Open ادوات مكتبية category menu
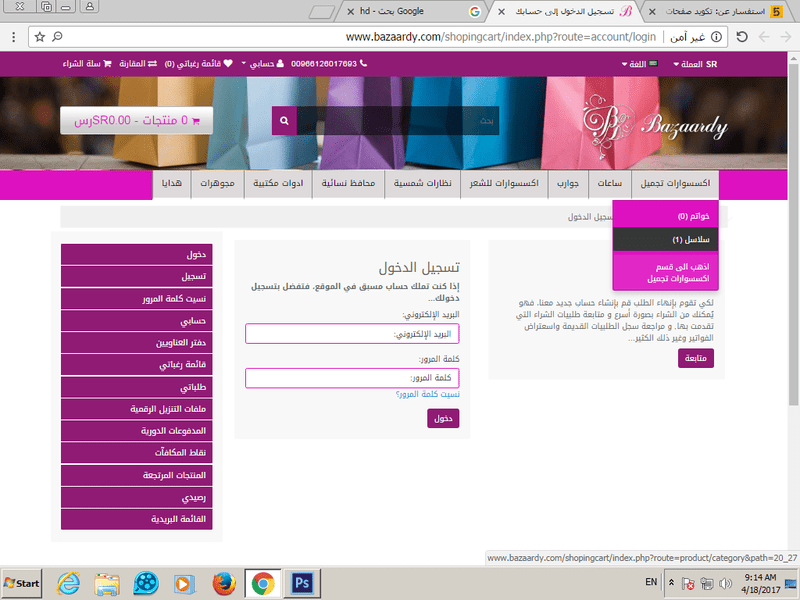The image size is (800, 600). tap(278, 184)
